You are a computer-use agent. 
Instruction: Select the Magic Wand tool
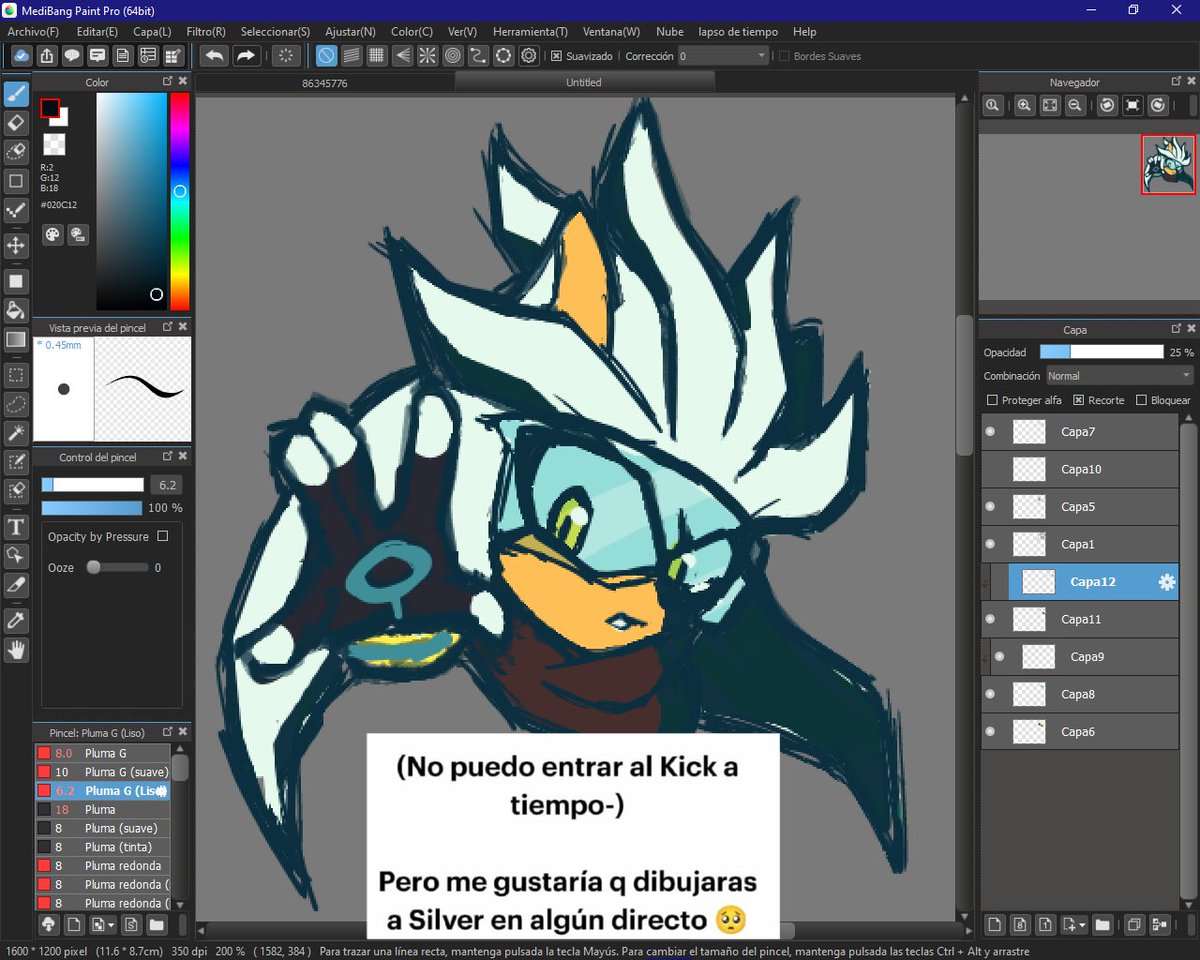(16, 433)
